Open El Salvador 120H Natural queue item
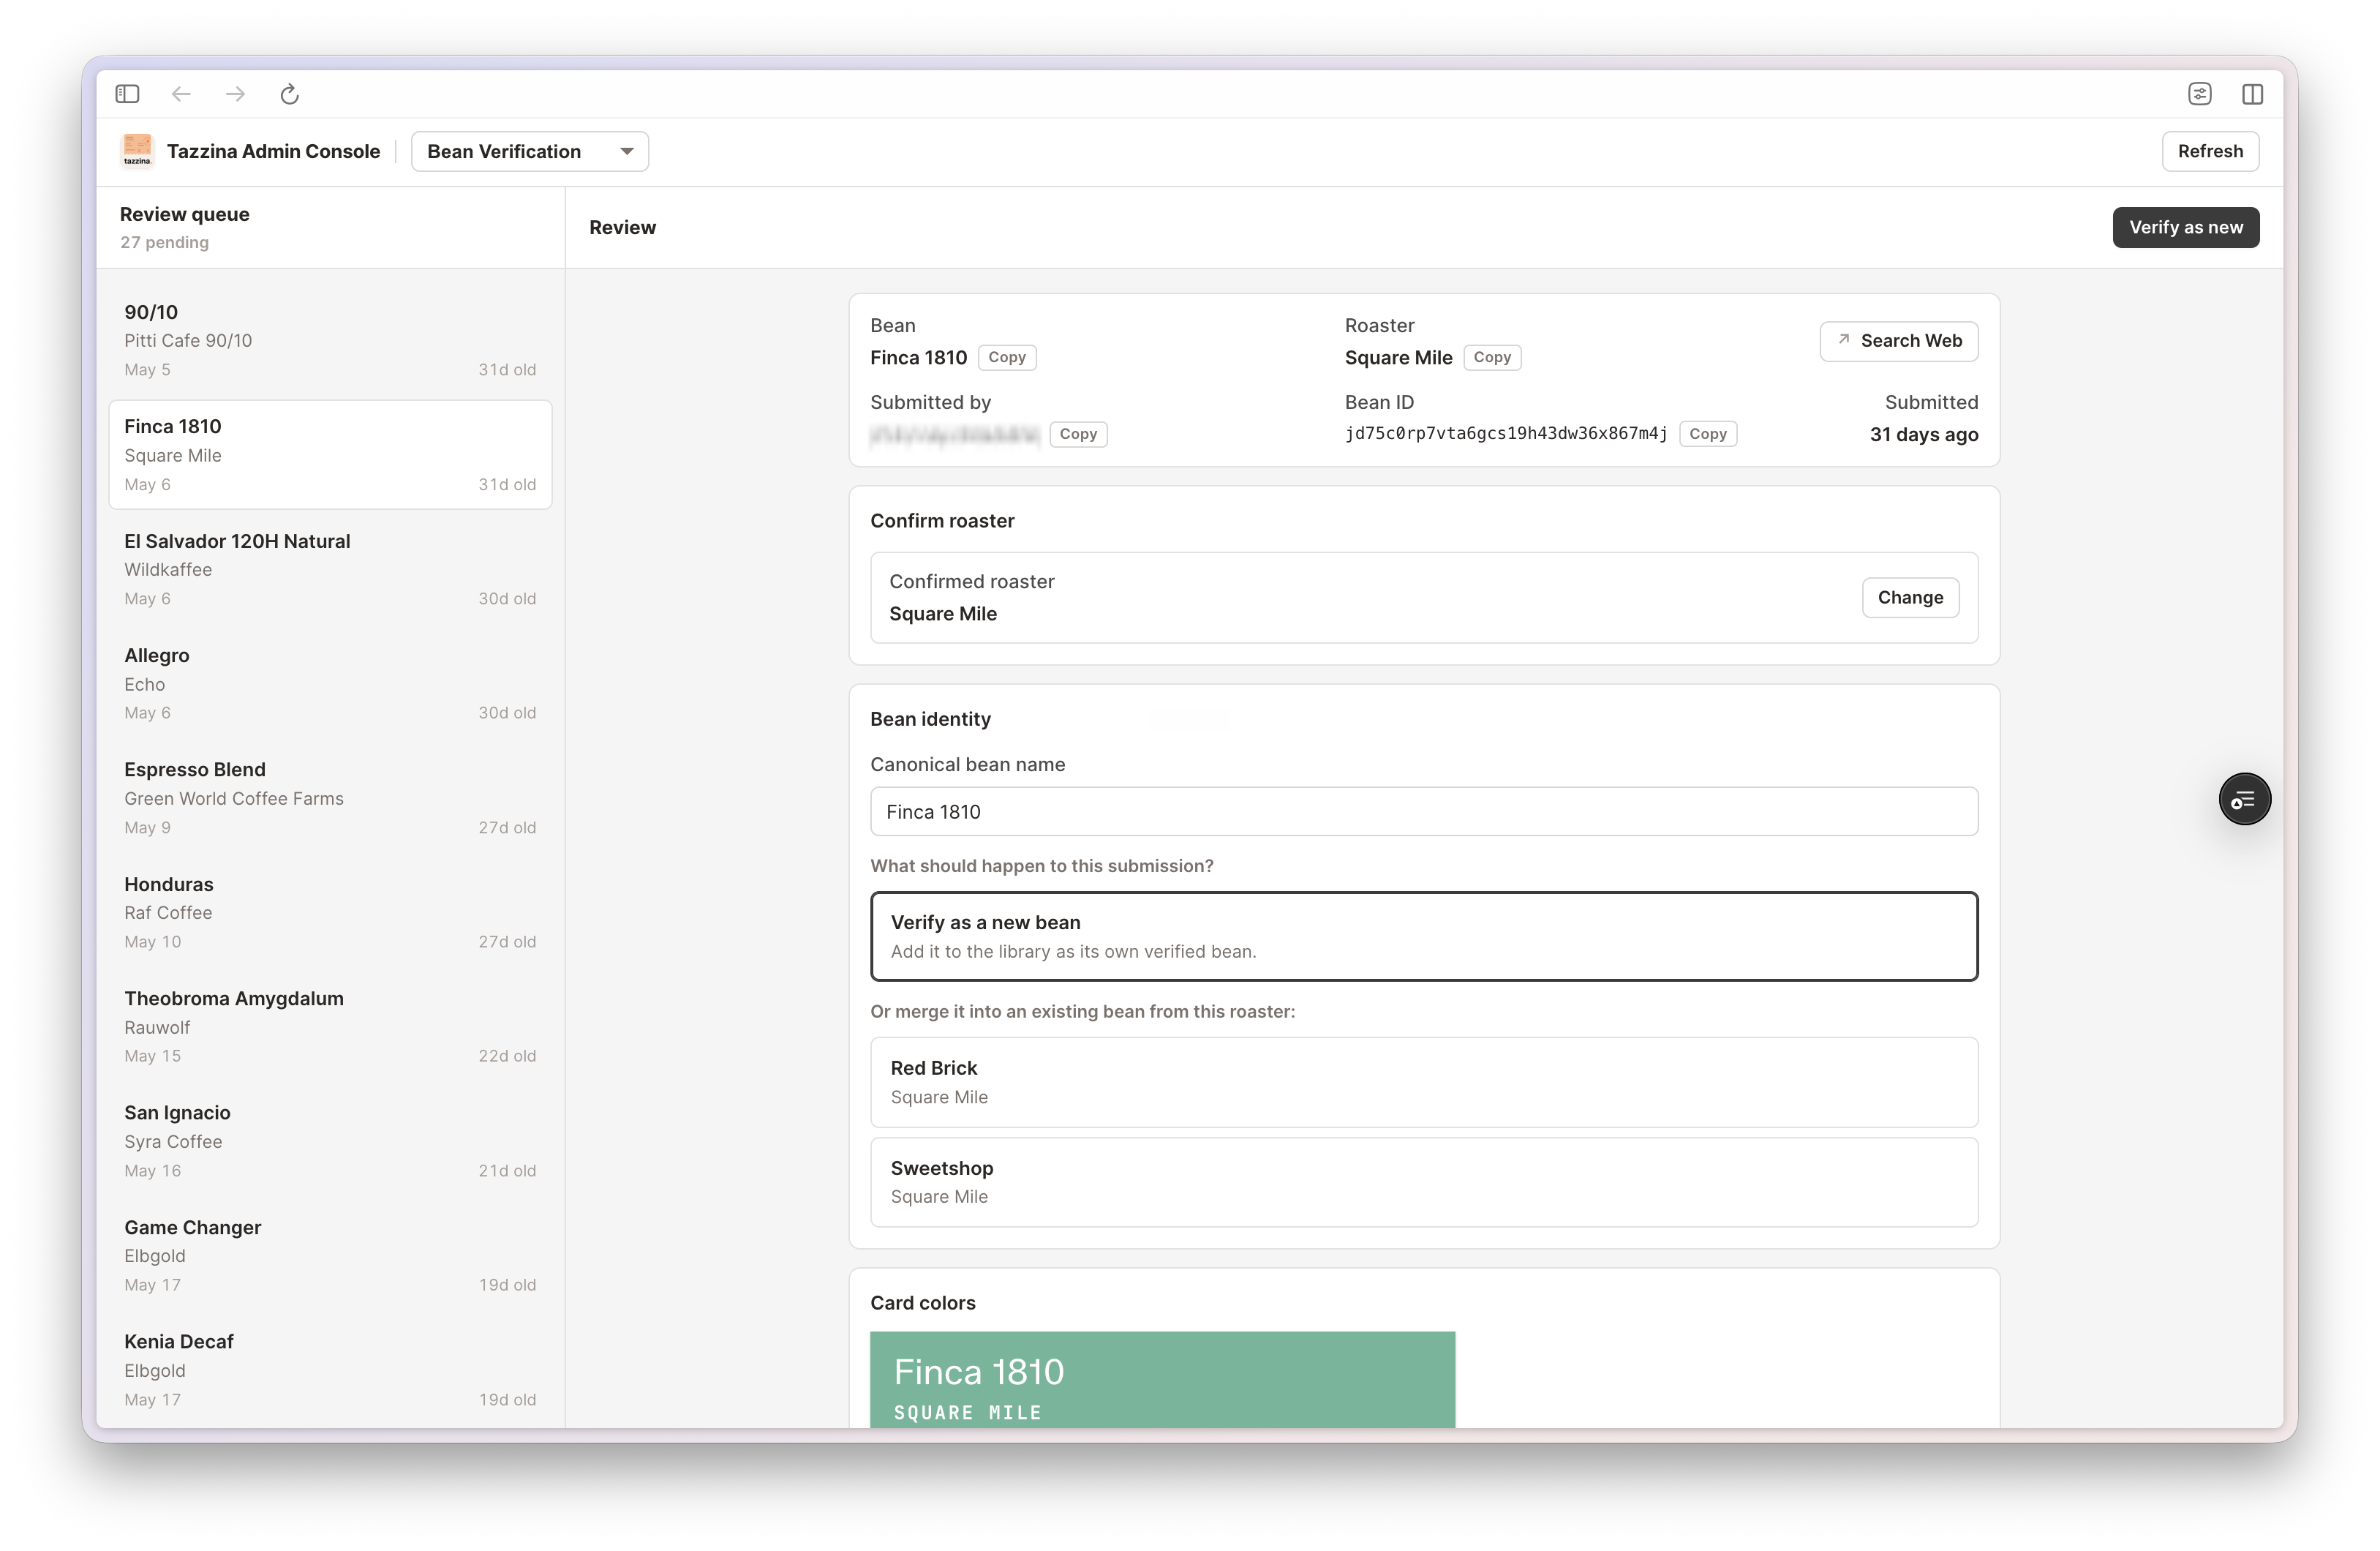The image size is (2380, 1551). [x=330, y=569]
